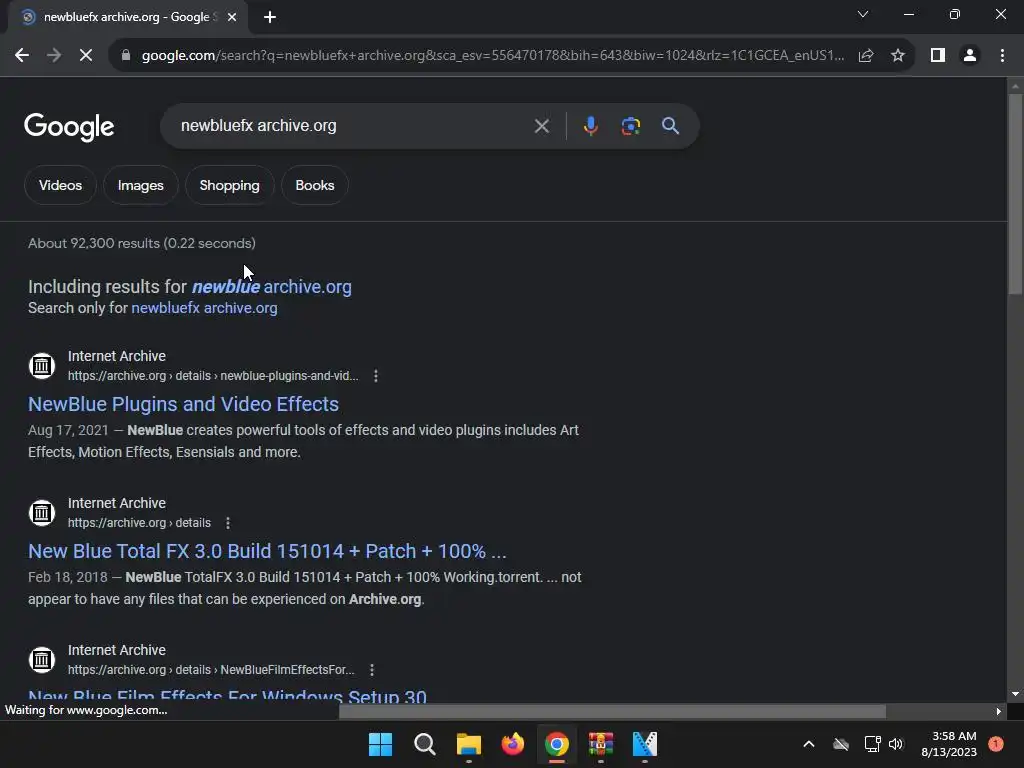1024x768 pixels.
Task: Open the Windows Start menu
Action: [380, 744]
